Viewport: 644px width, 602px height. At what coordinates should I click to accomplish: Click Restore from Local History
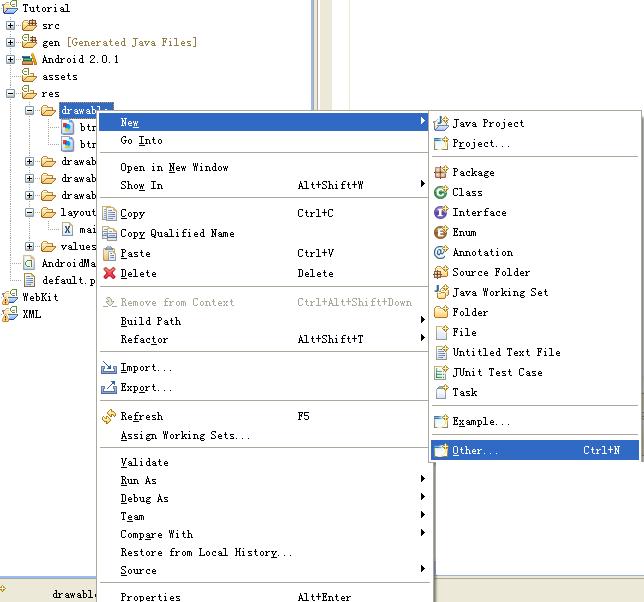tap(205, 552)
